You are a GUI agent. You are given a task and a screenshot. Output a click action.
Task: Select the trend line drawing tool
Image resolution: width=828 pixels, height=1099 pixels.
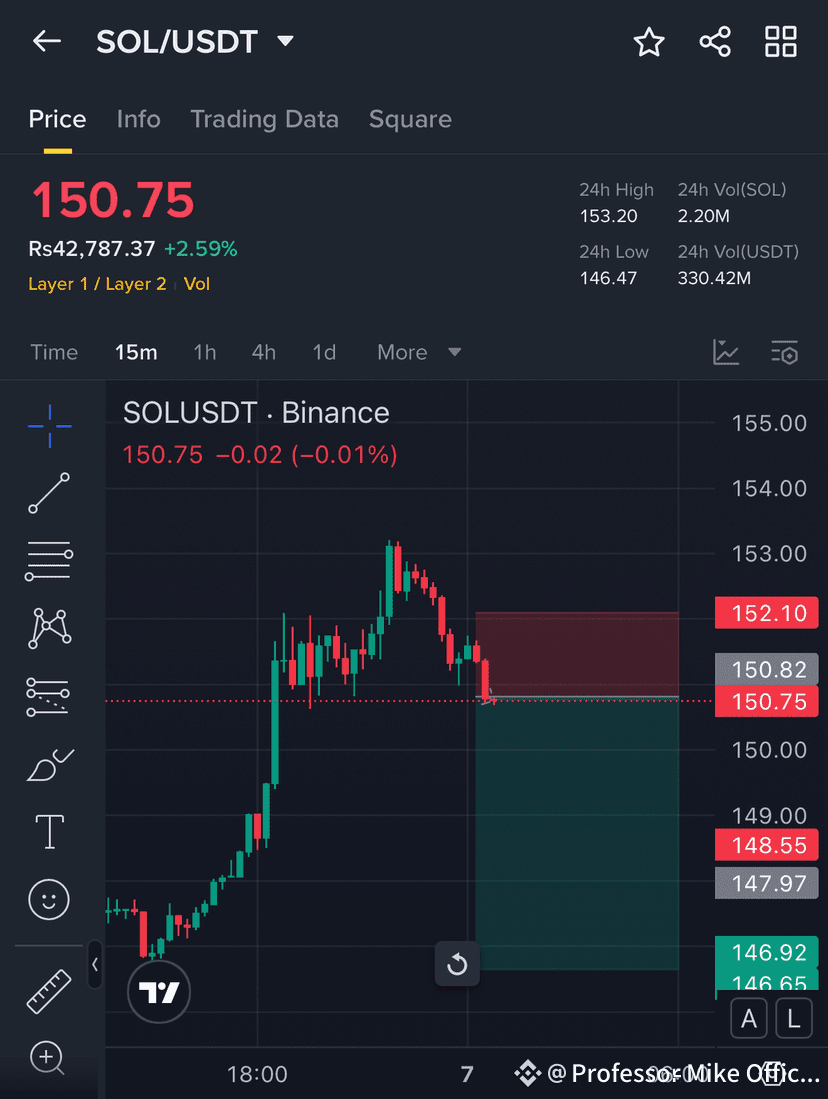click(49, 493)
